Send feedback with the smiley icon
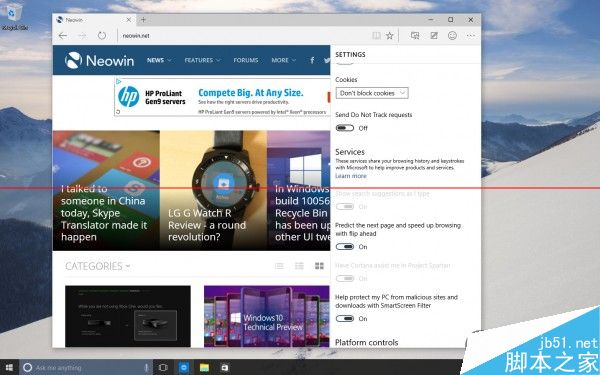600x375 pixels. tap(452, 36)
